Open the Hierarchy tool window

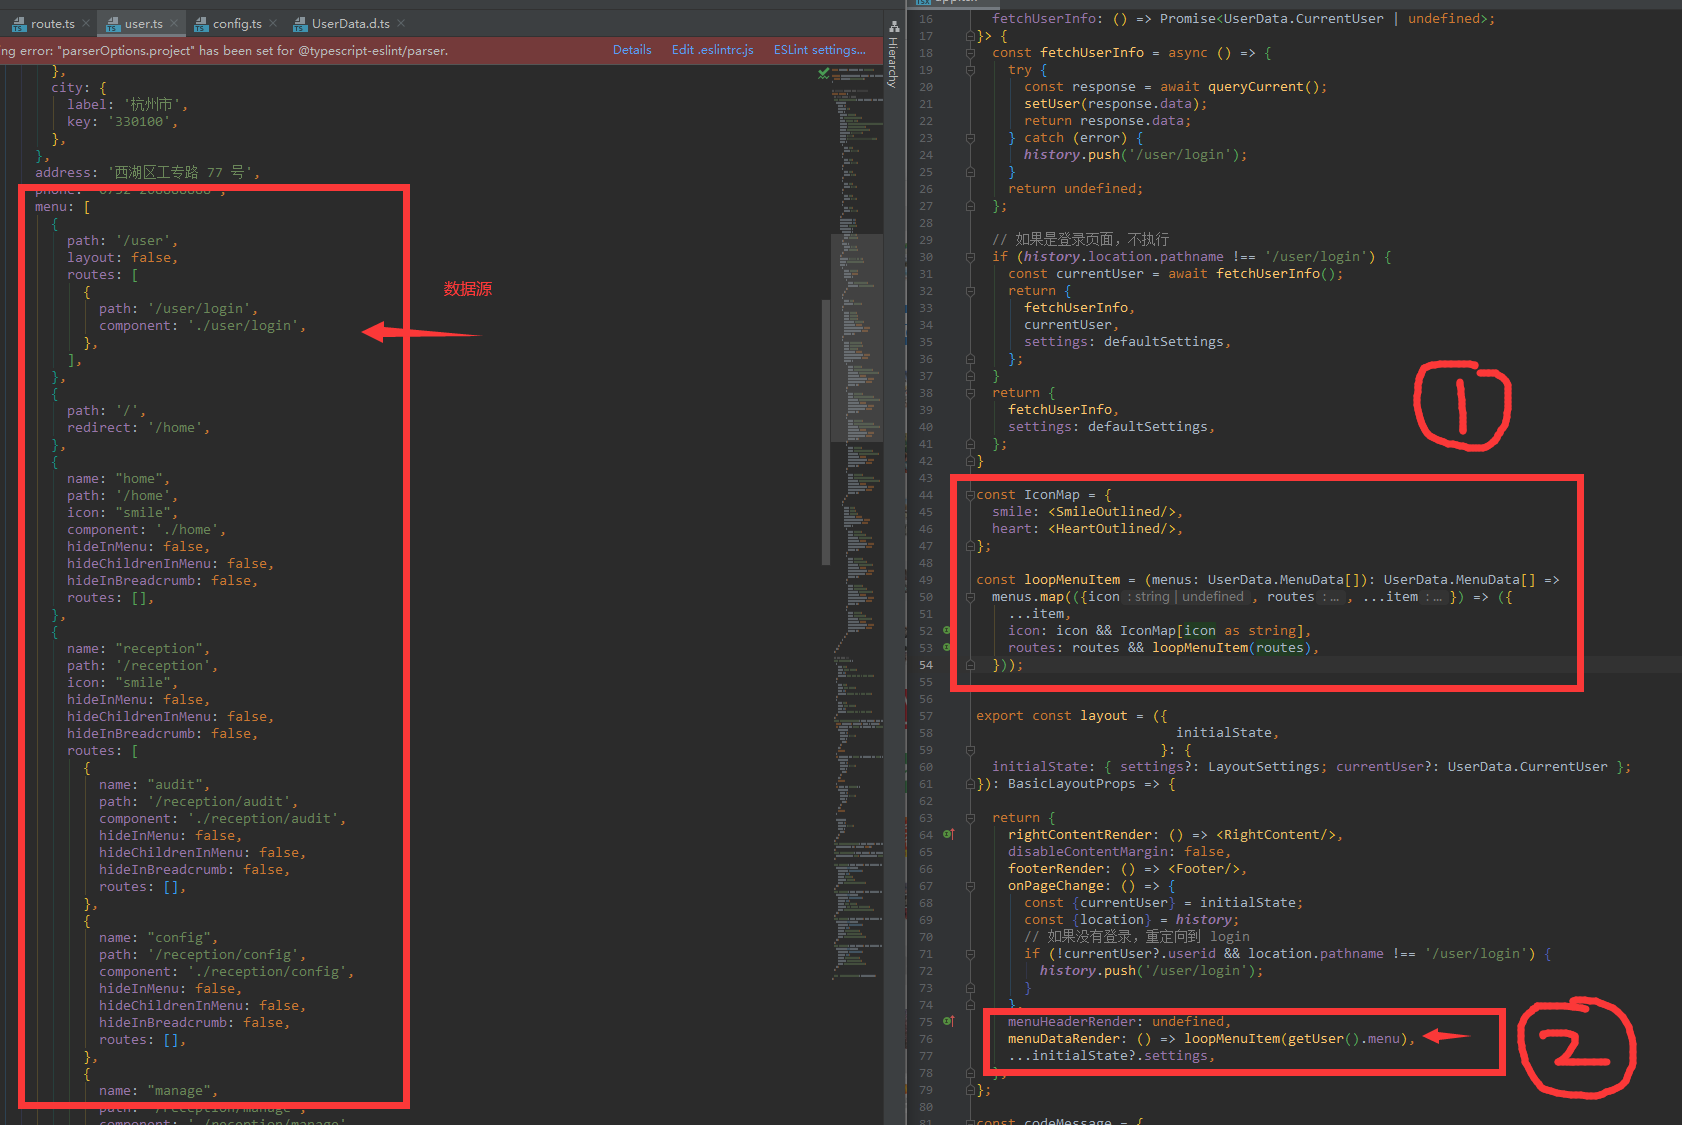coord(894,54)
